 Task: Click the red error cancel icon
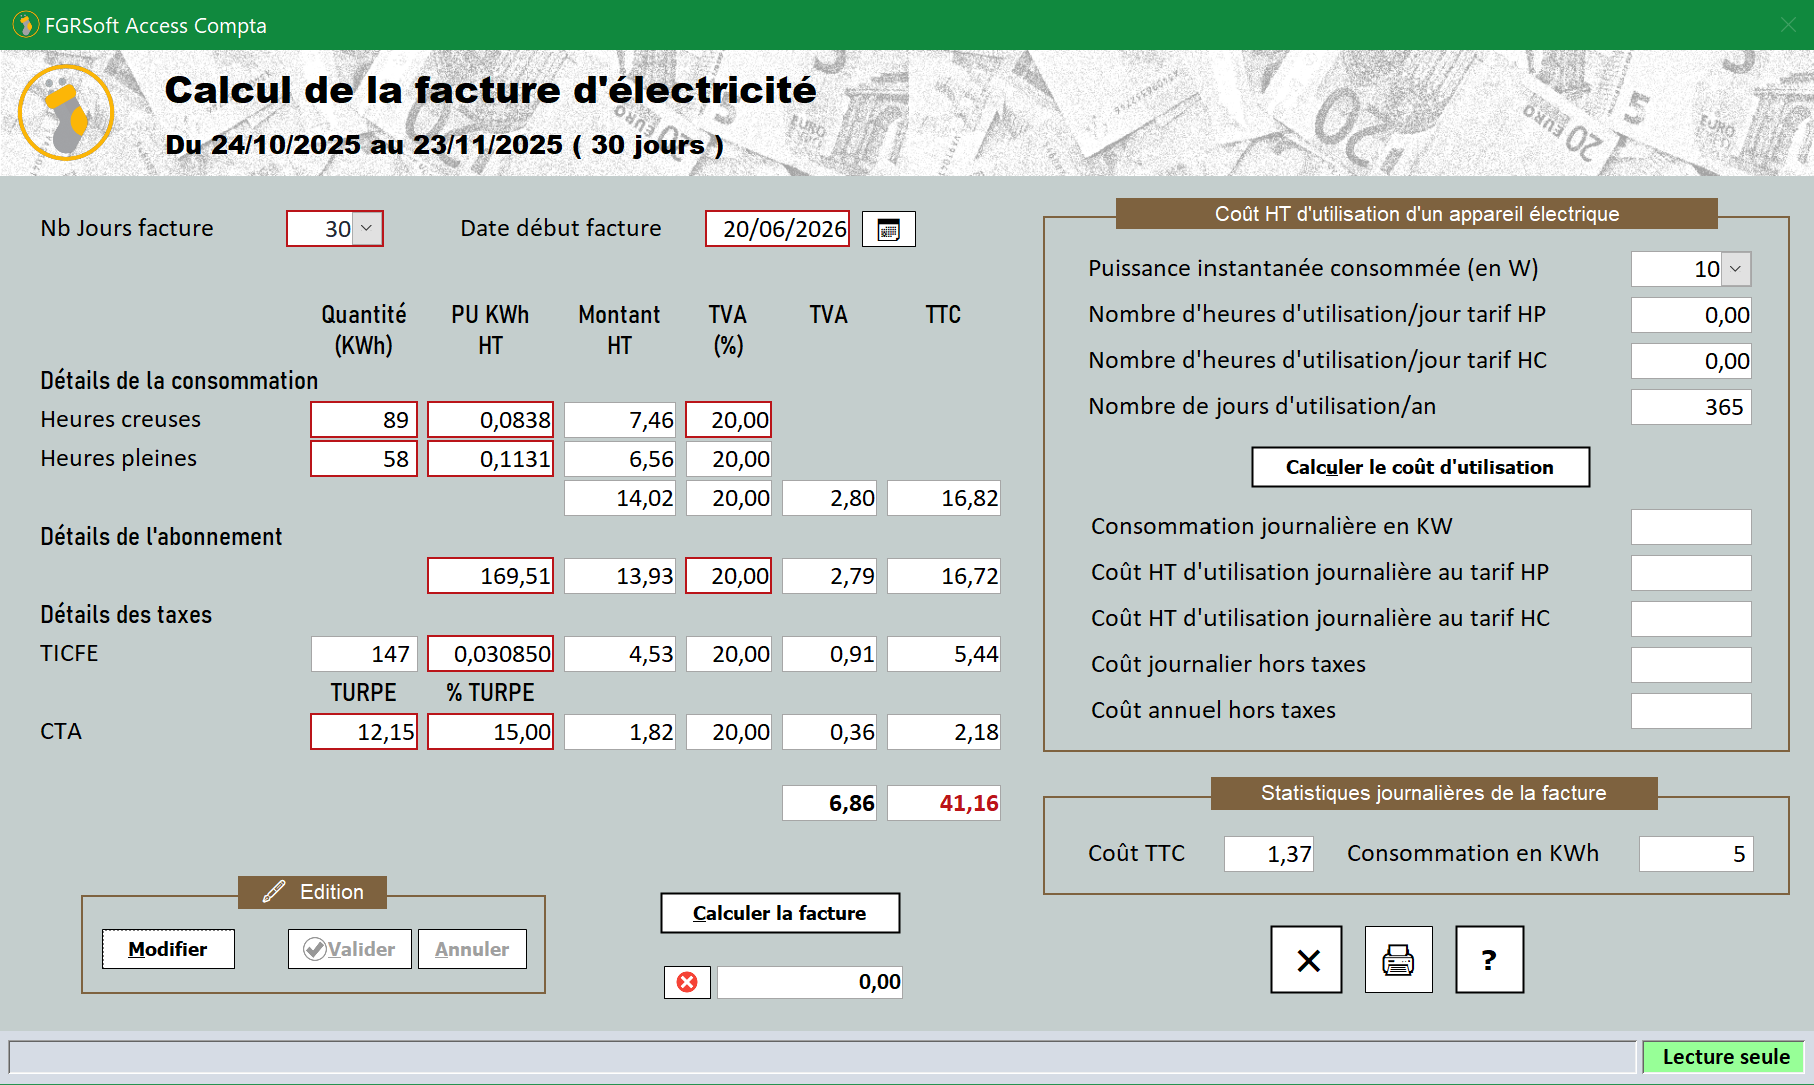point(687,982)
